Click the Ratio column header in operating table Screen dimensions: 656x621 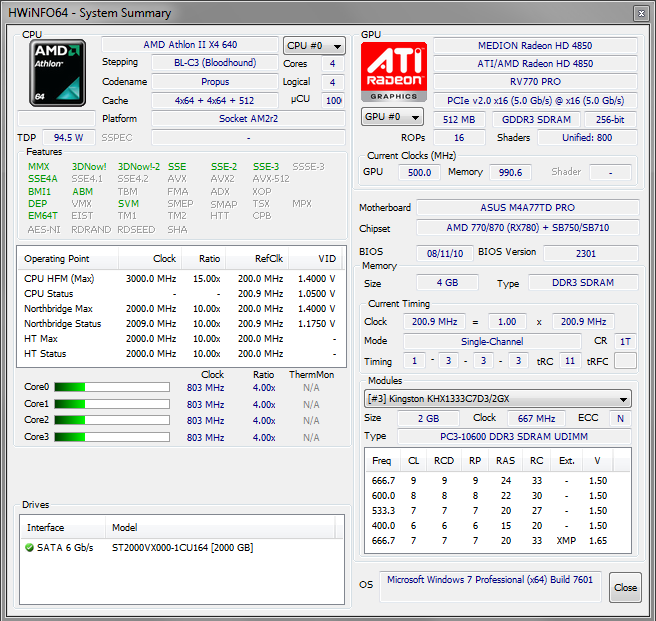[204, 259]
